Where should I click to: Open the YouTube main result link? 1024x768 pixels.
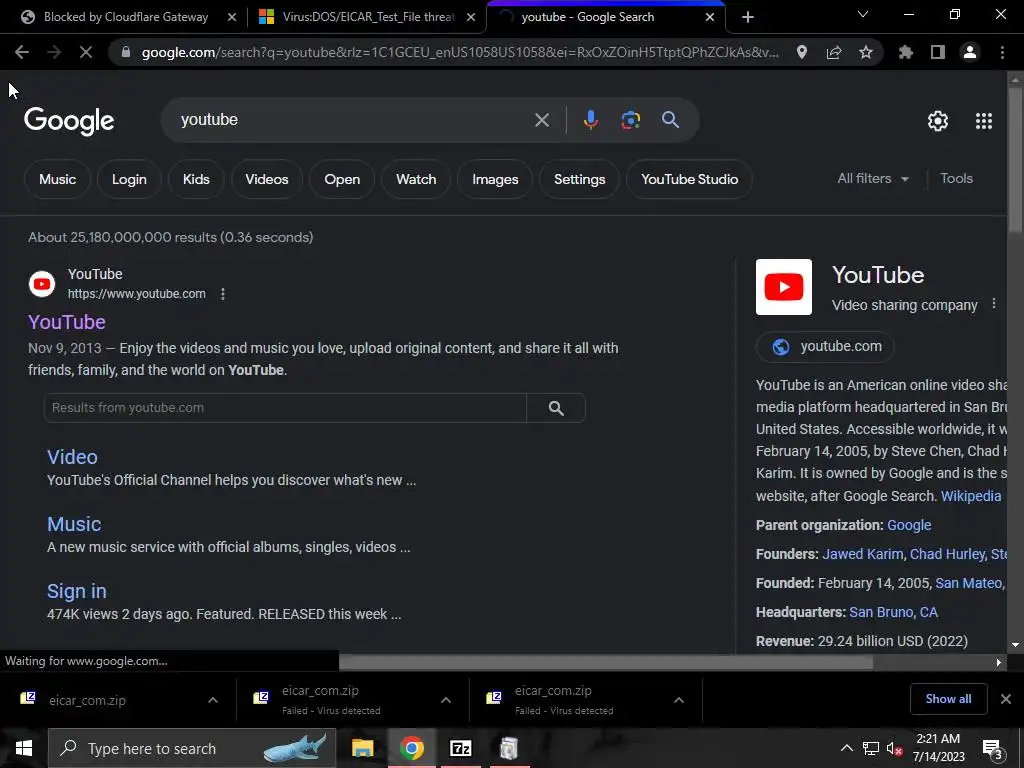pyautogui.click(x=67, y=322)
